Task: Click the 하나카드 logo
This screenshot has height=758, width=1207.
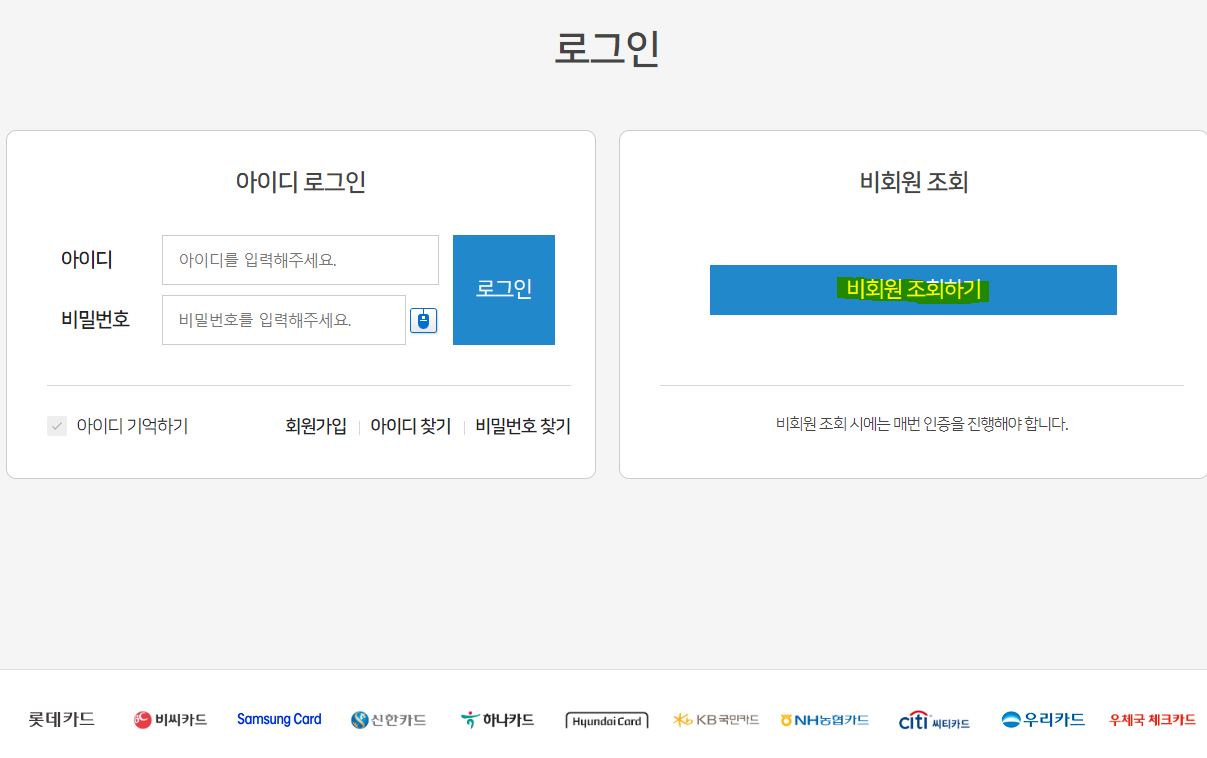Action: point(497,719)
